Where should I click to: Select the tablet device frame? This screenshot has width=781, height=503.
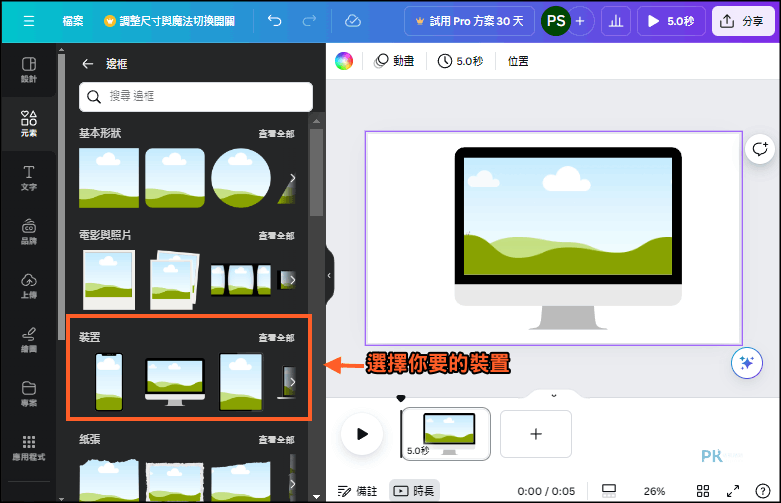(241, 382)
